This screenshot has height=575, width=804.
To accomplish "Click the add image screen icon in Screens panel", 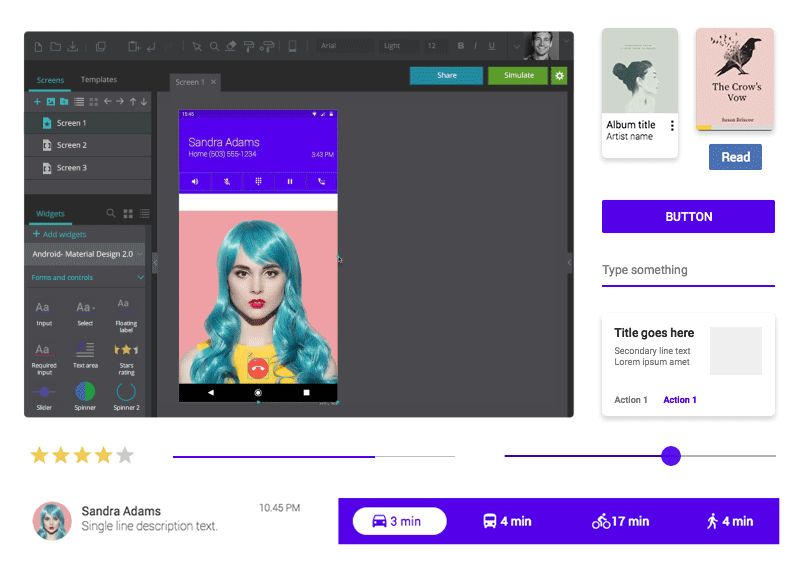I will pos(51,102).
